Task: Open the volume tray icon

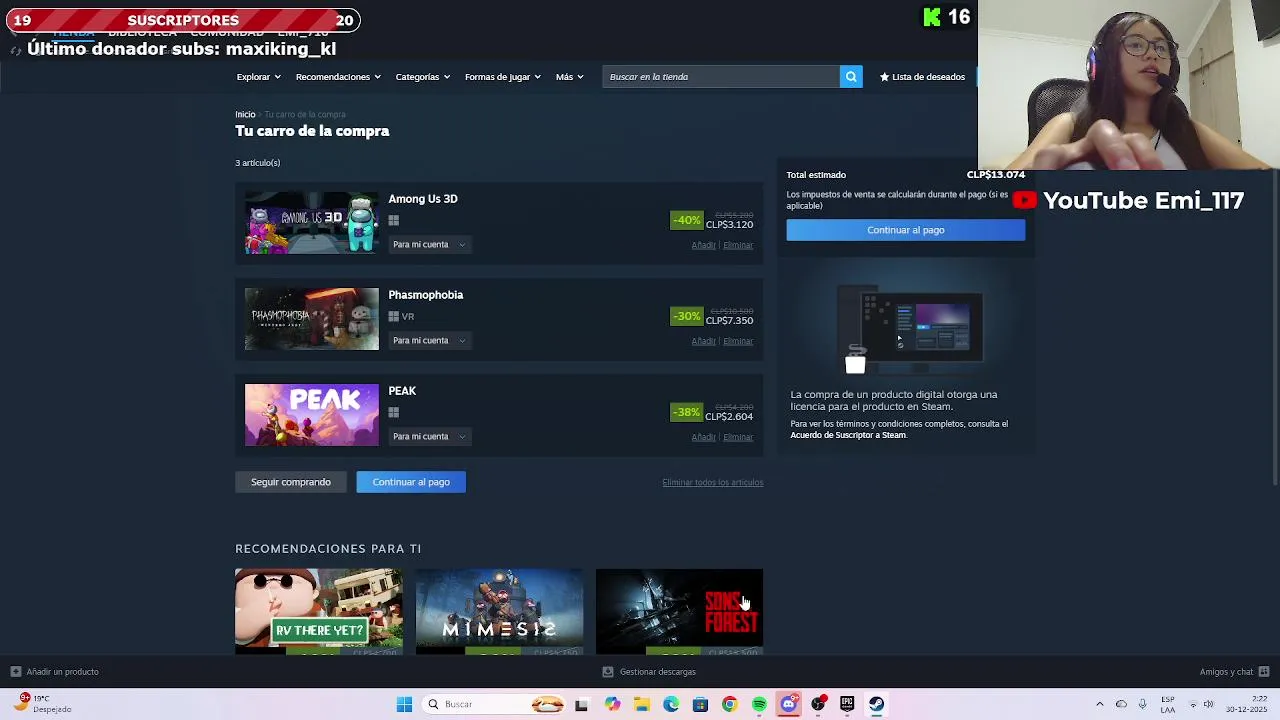Action: pyautogui.click(x=1208, y=705)
